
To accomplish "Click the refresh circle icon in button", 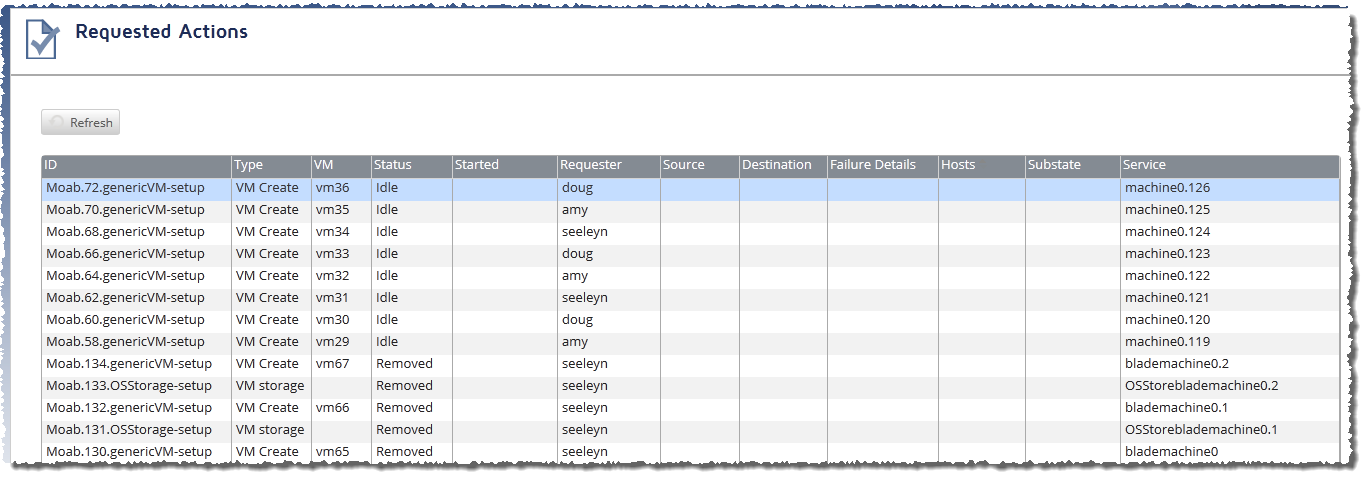I will 57,122.
